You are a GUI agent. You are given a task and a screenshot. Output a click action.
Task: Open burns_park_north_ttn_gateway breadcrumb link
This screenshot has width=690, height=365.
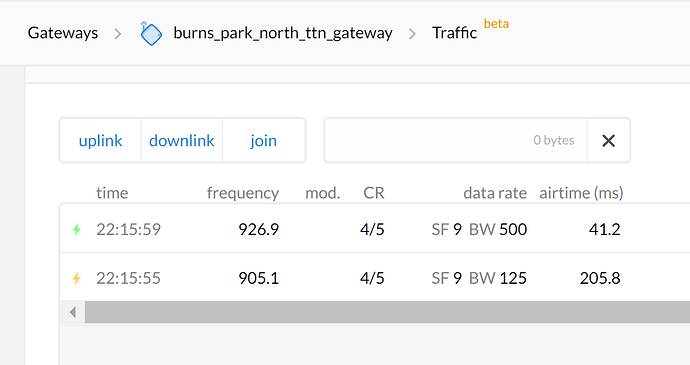pyautogui.click(x=283, y=33)
